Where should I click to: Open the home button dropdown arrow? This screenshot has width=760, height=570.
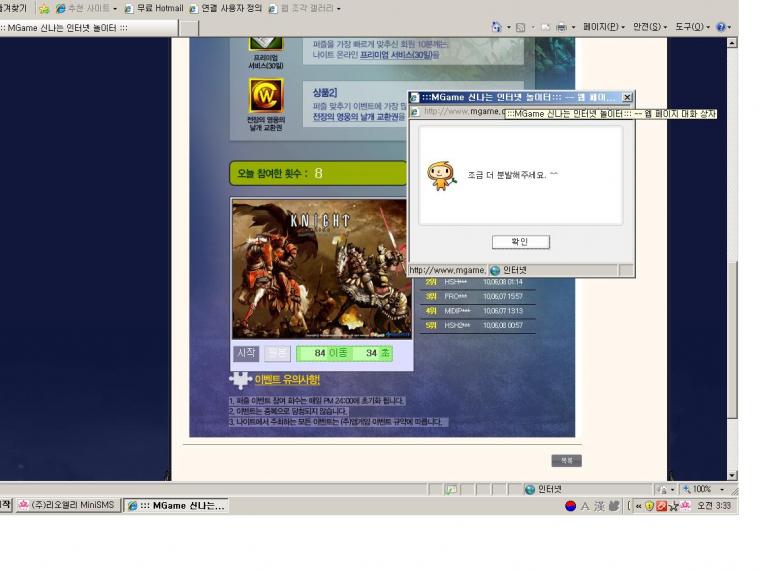tap(508, 27)
